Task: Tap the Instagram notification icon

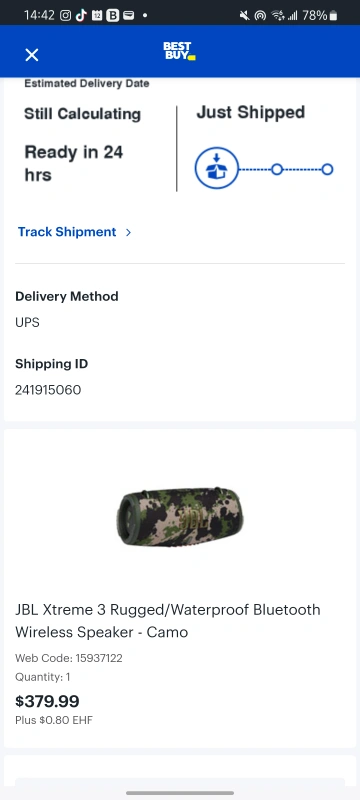Action: pyautogui.click(x=66, y=15)
